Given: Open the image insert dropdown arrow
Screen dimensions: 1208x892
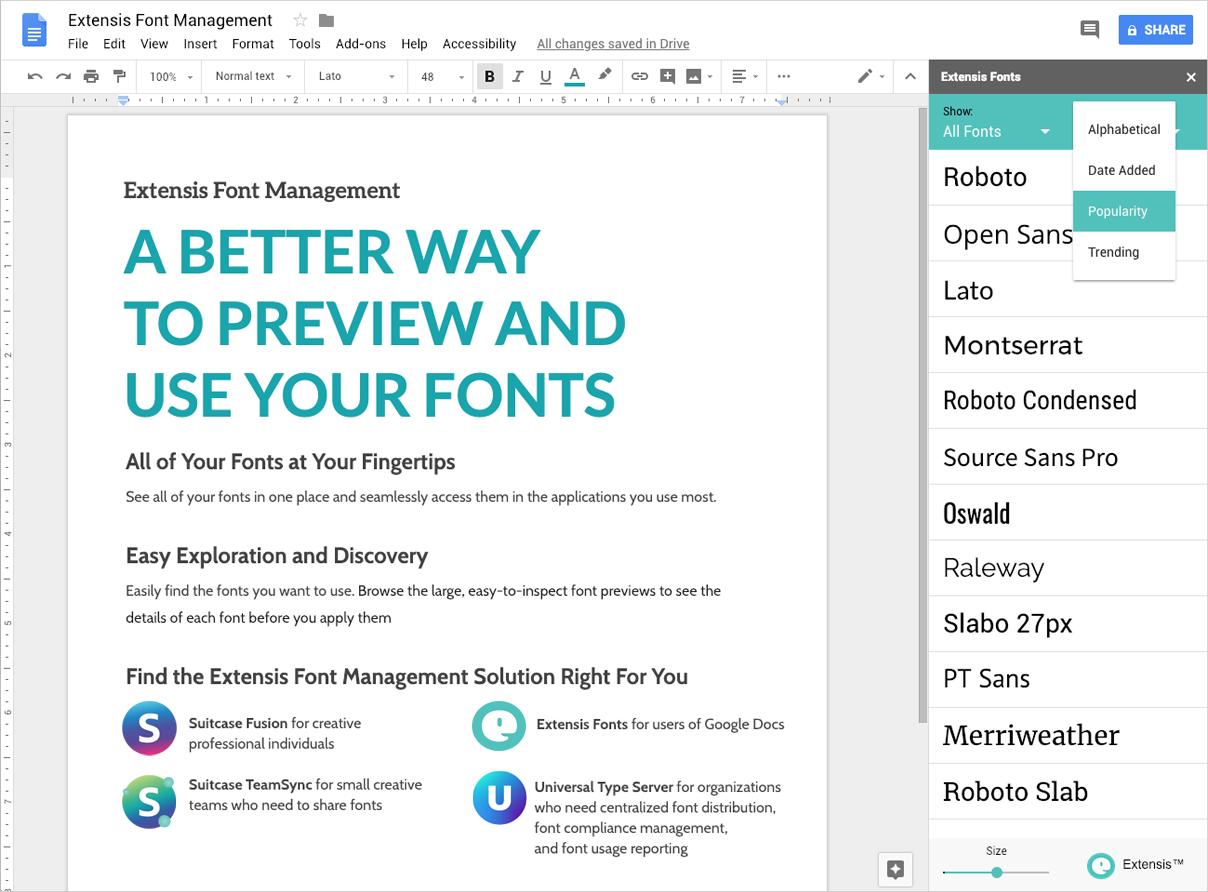Looking at the screenshot, I should [710, 77].
